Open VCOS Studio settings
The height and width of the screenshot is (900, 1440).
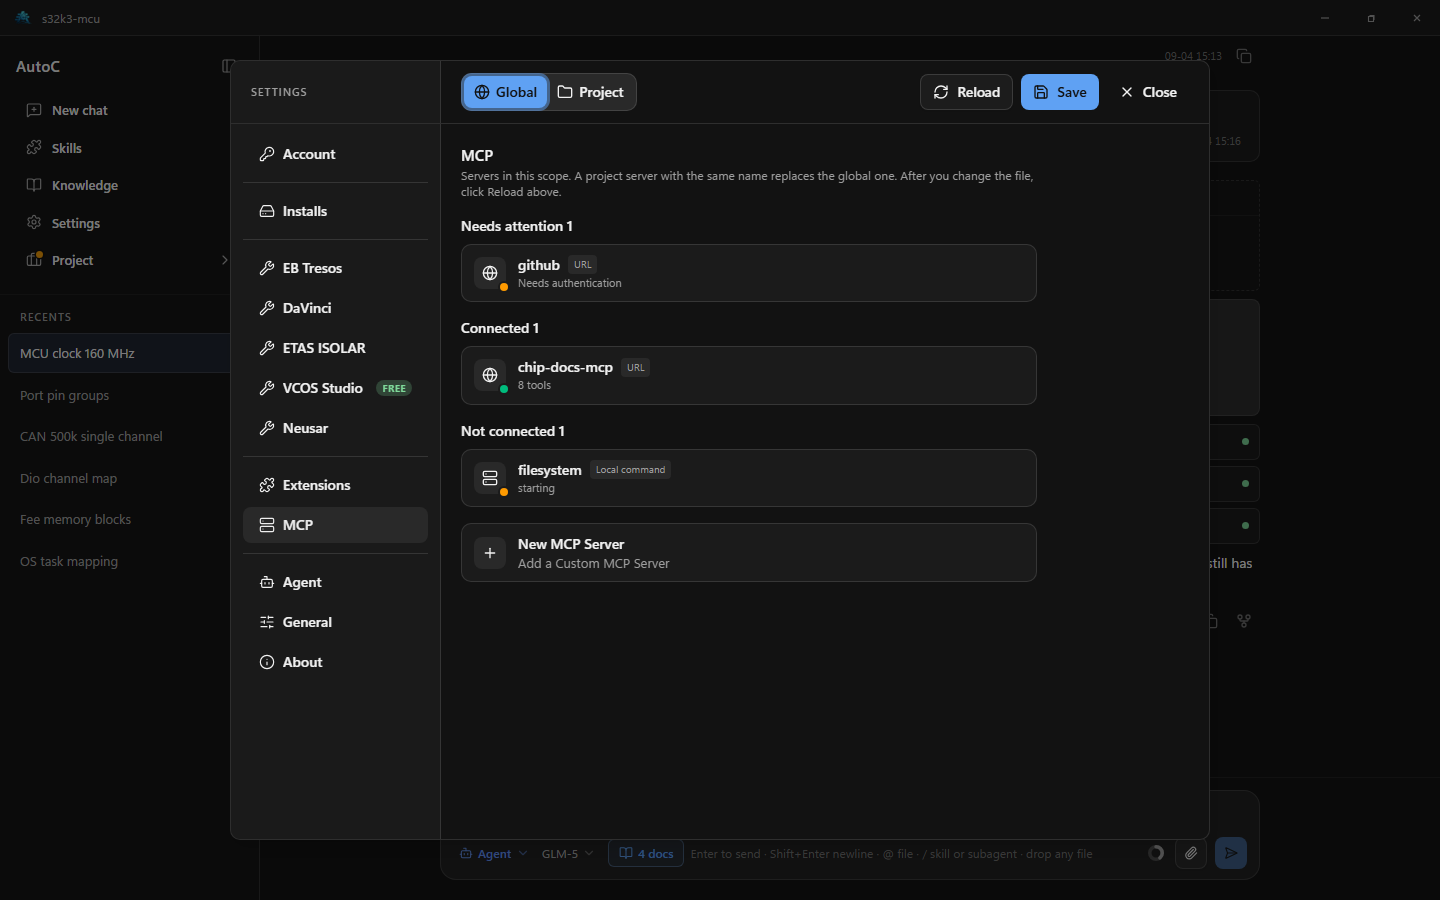pos(335,388)
